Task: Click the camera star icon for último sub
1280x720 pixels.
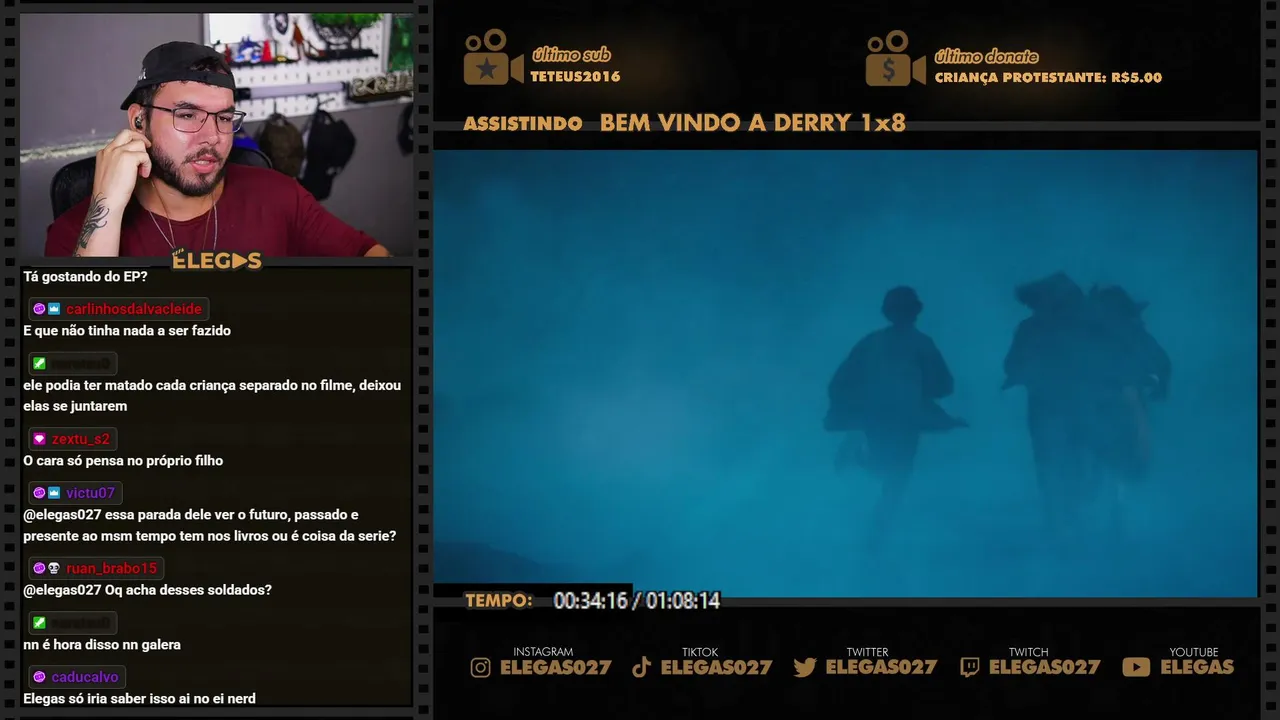Action: [x=493, y=58]
